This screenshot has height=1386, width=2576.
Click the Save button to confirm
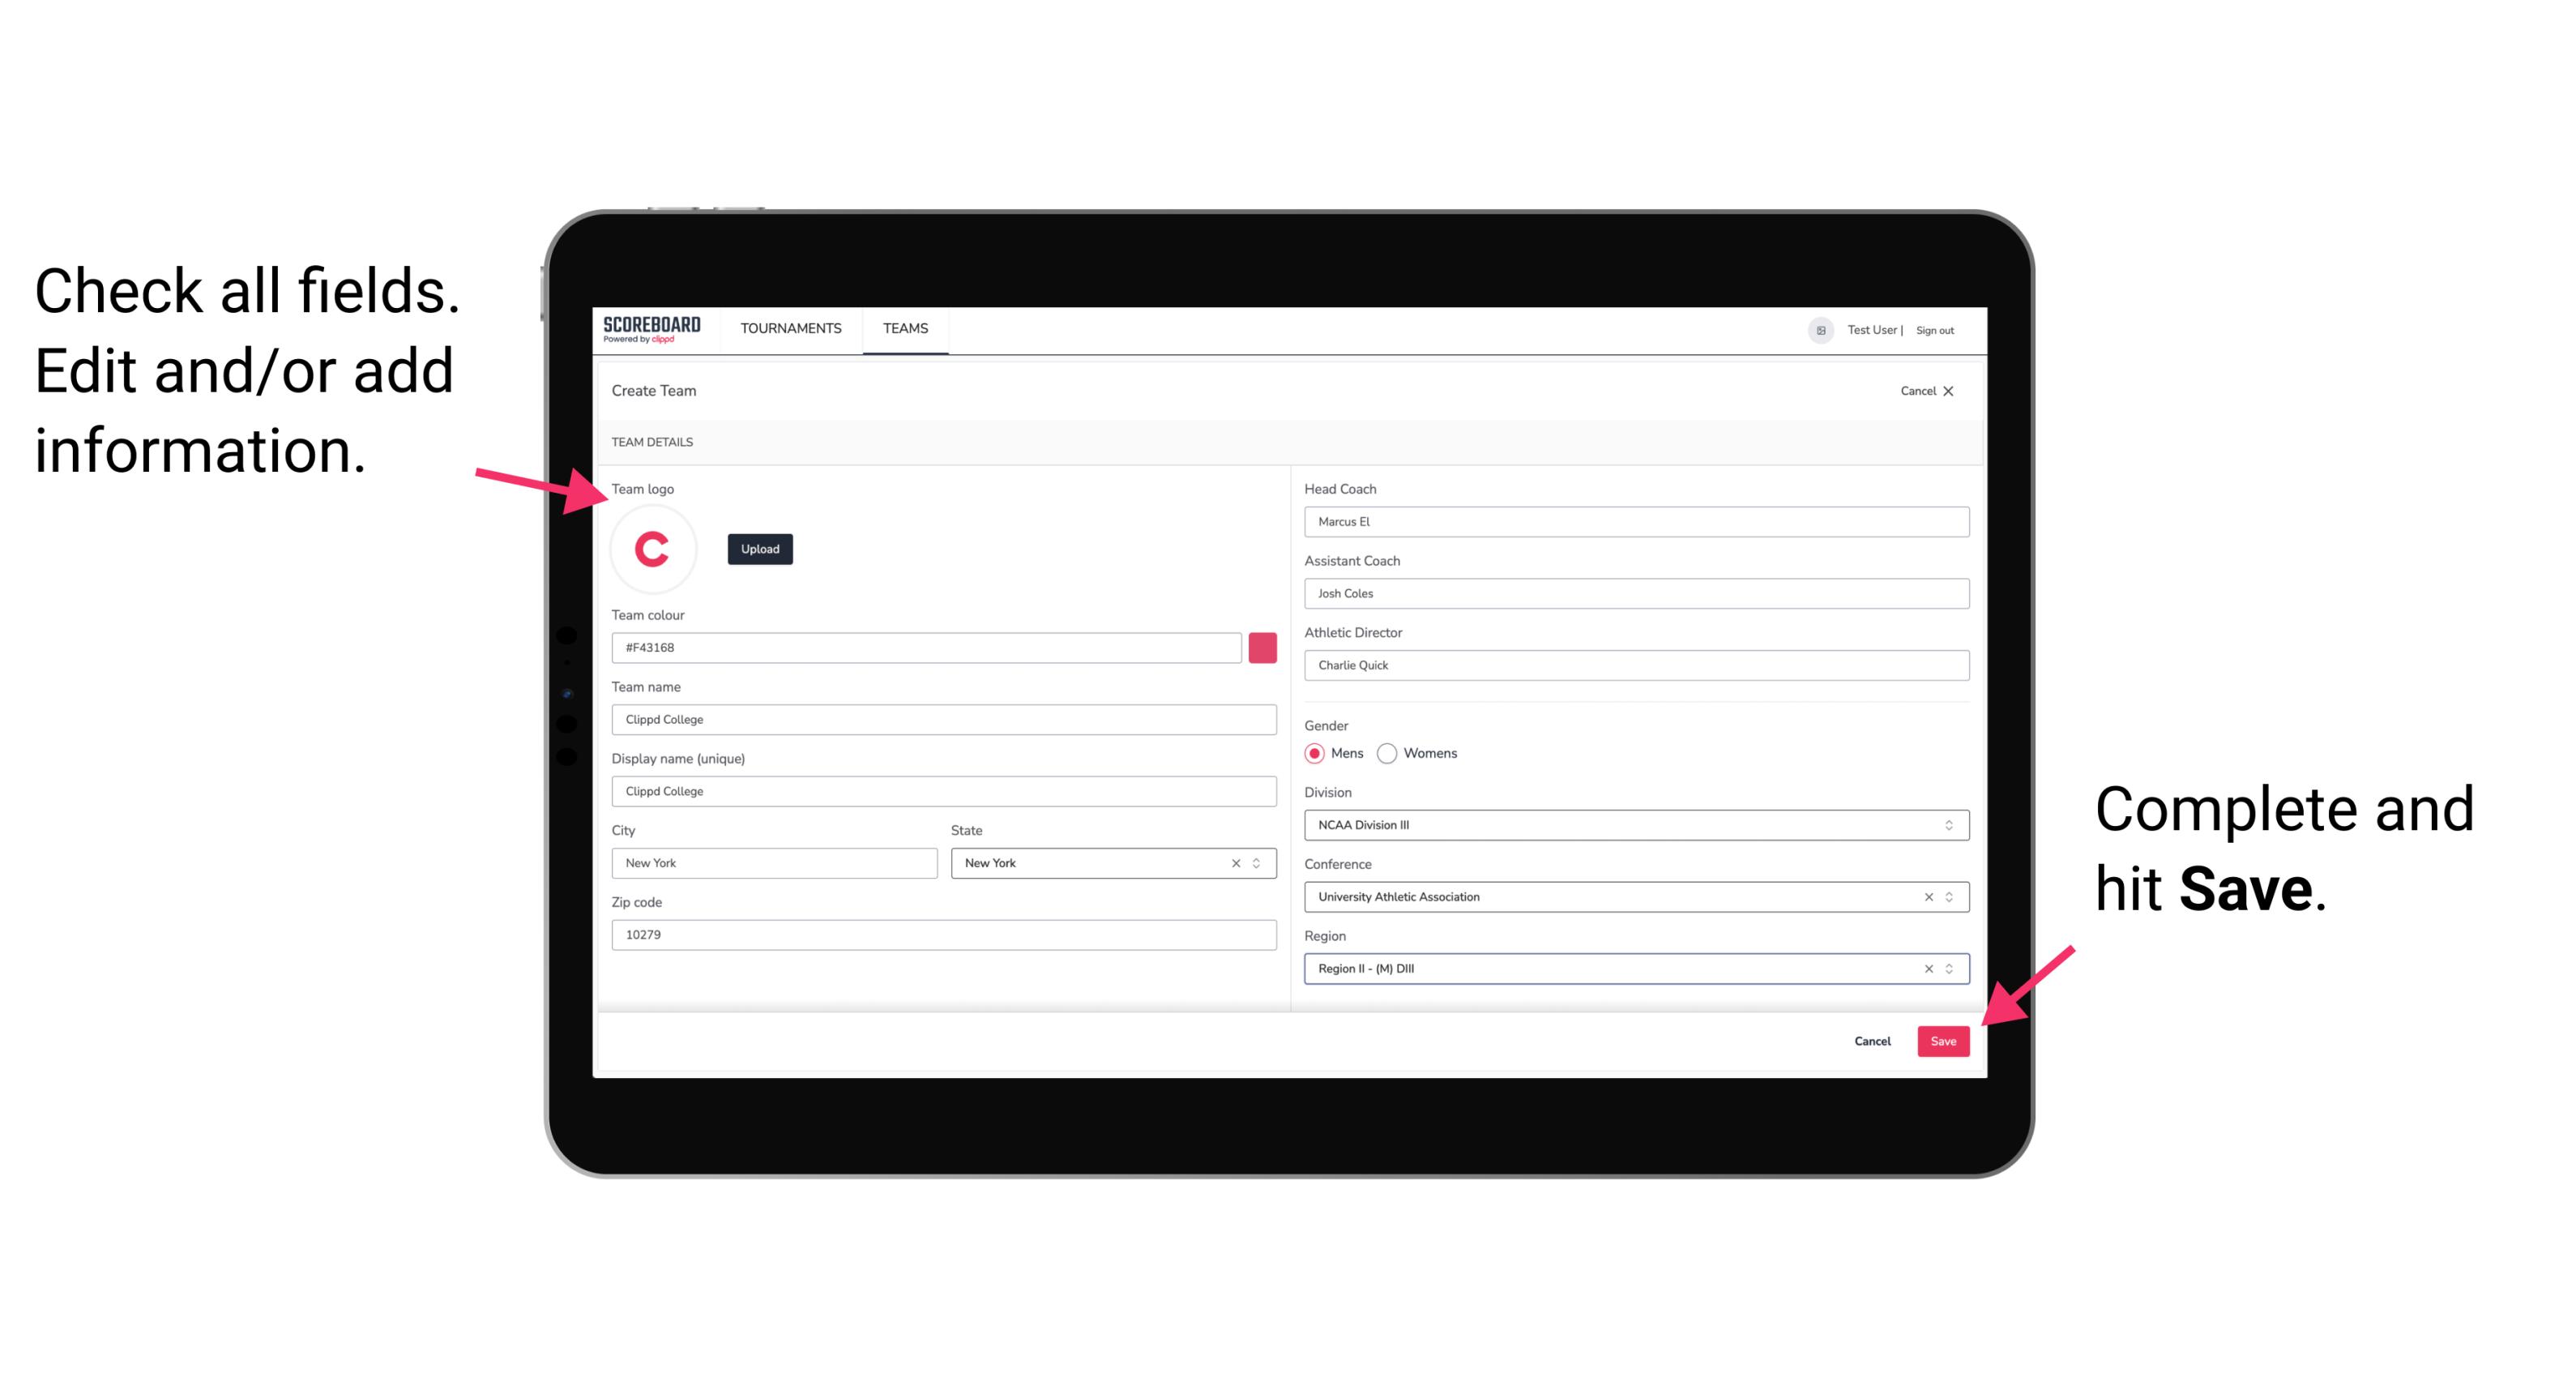(1943, 1039)
